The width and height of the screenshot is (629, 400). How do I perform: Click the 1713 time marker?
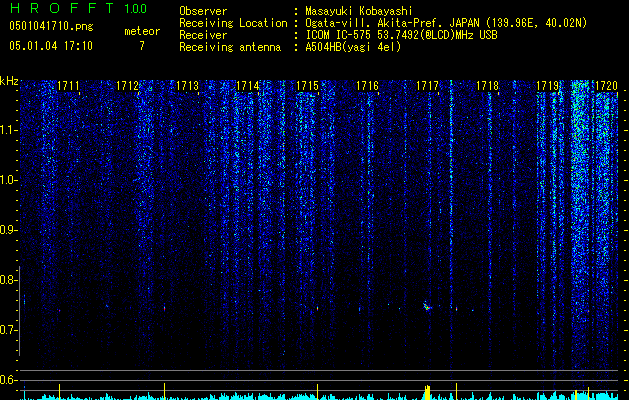pyautogui.click(x=187, y=86)
